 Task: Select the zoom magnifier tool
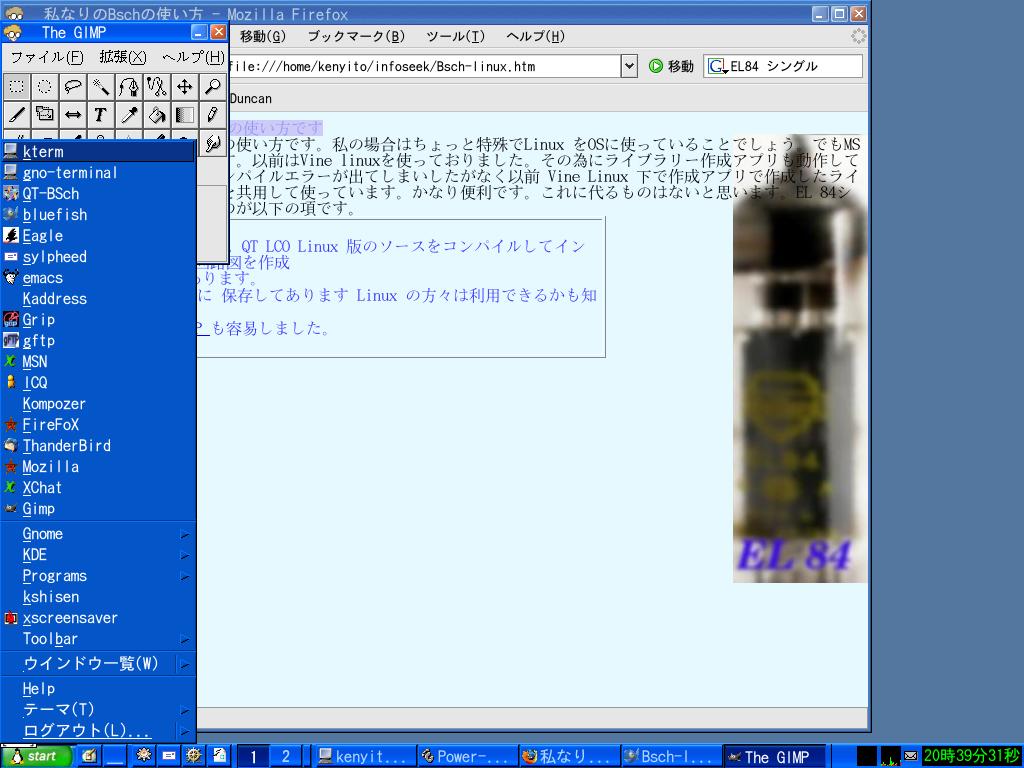[x=211, y=87]
